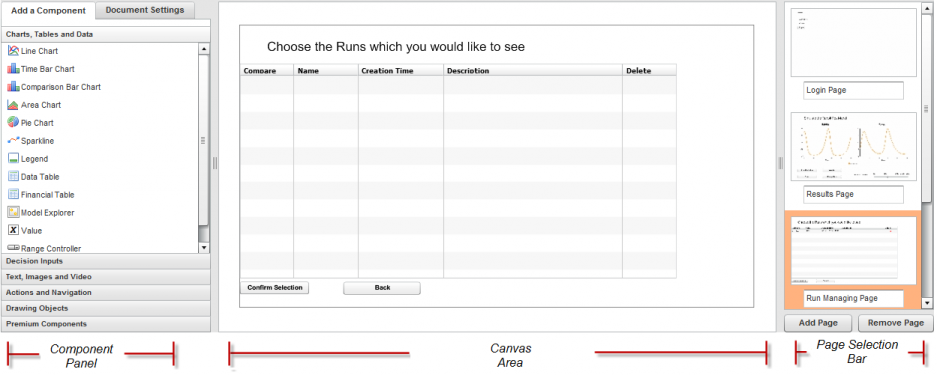The image size is (937, 375).
Task: Click the Delete column header
Action: click(x=650, y=70)
